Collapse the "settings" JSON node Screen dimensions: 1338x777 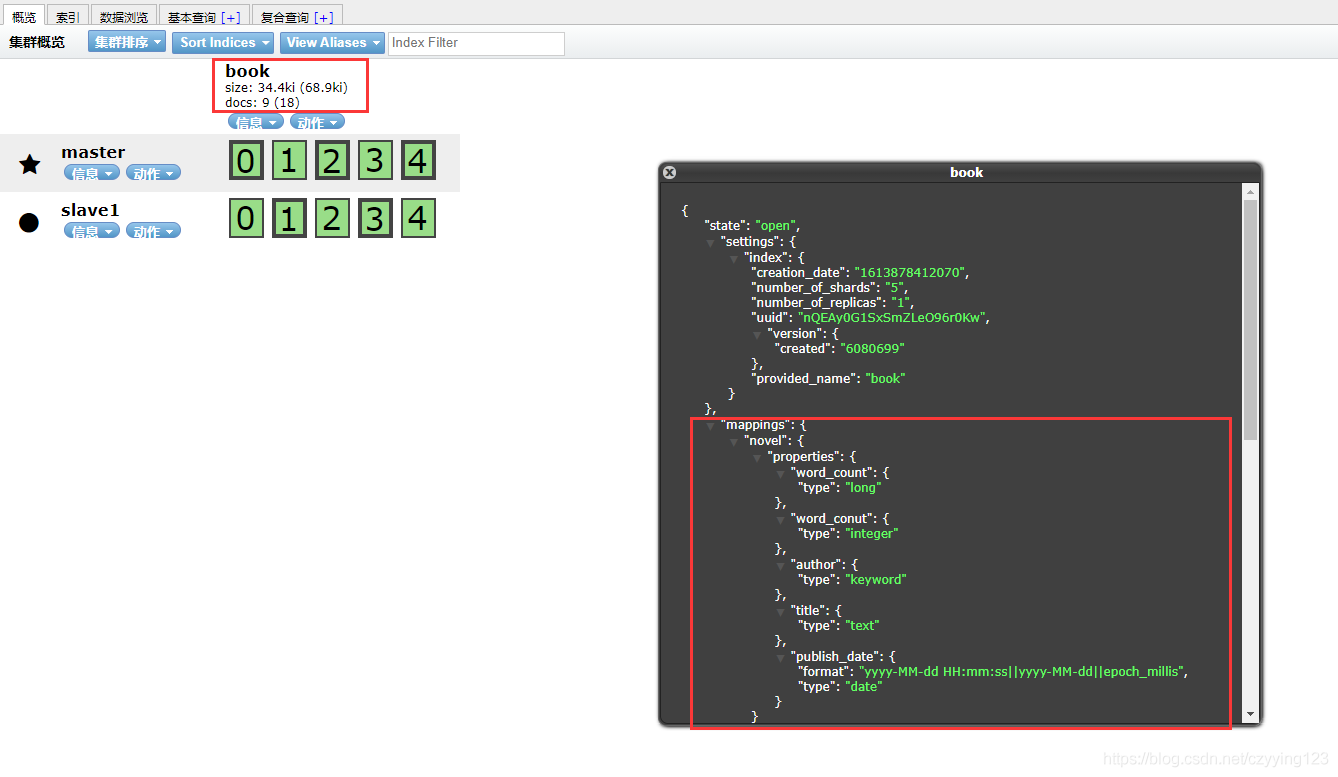point(711,243)
